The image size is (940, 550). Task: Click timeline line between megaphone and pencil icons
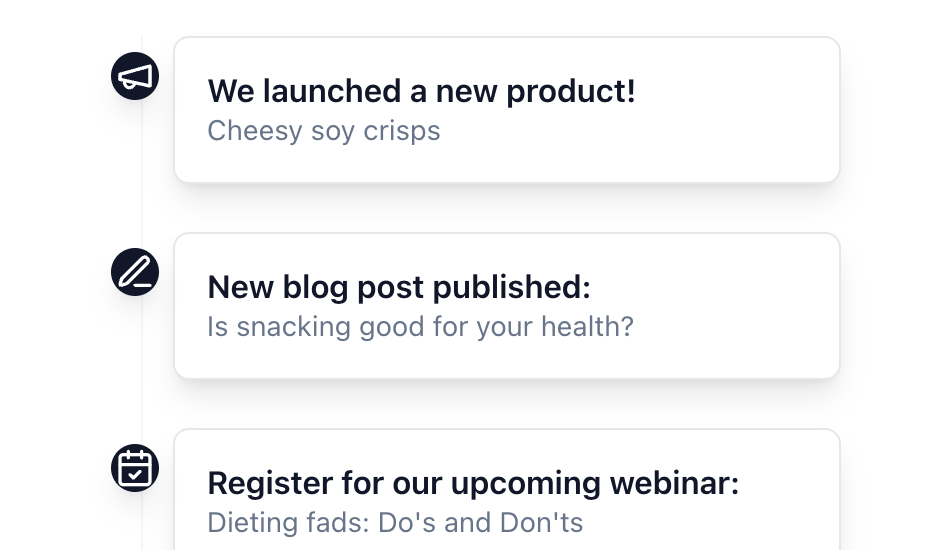tap(142, 175)
